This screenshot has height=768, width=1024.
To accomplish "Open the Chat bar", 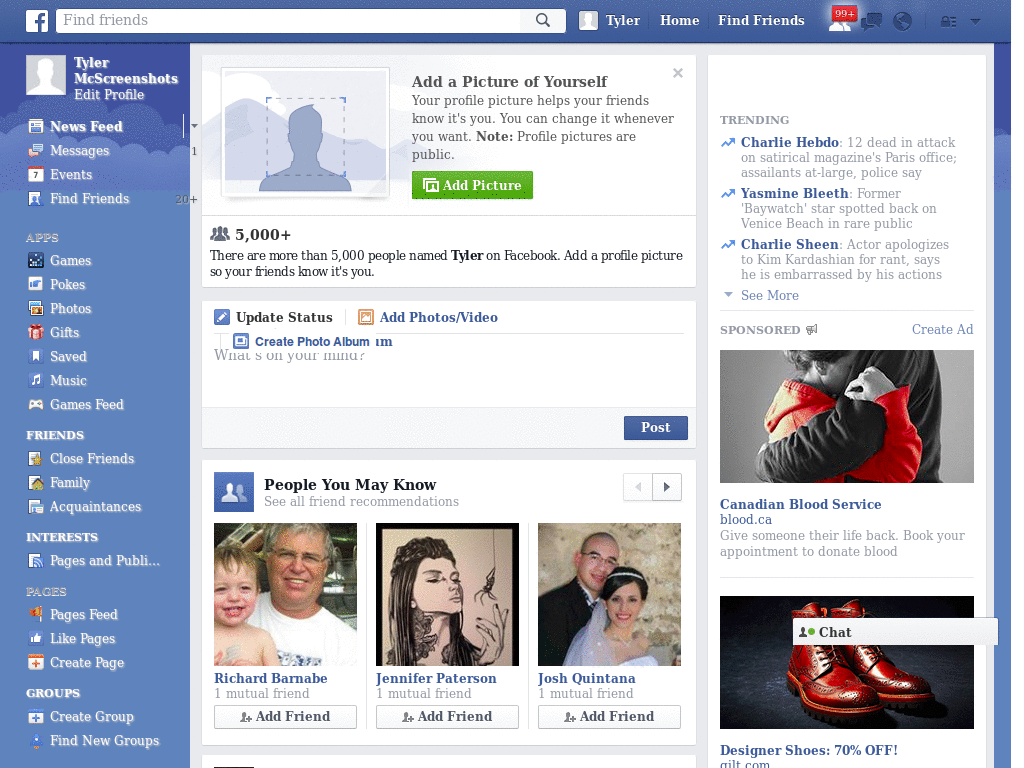I will click(x=895, y=632).
